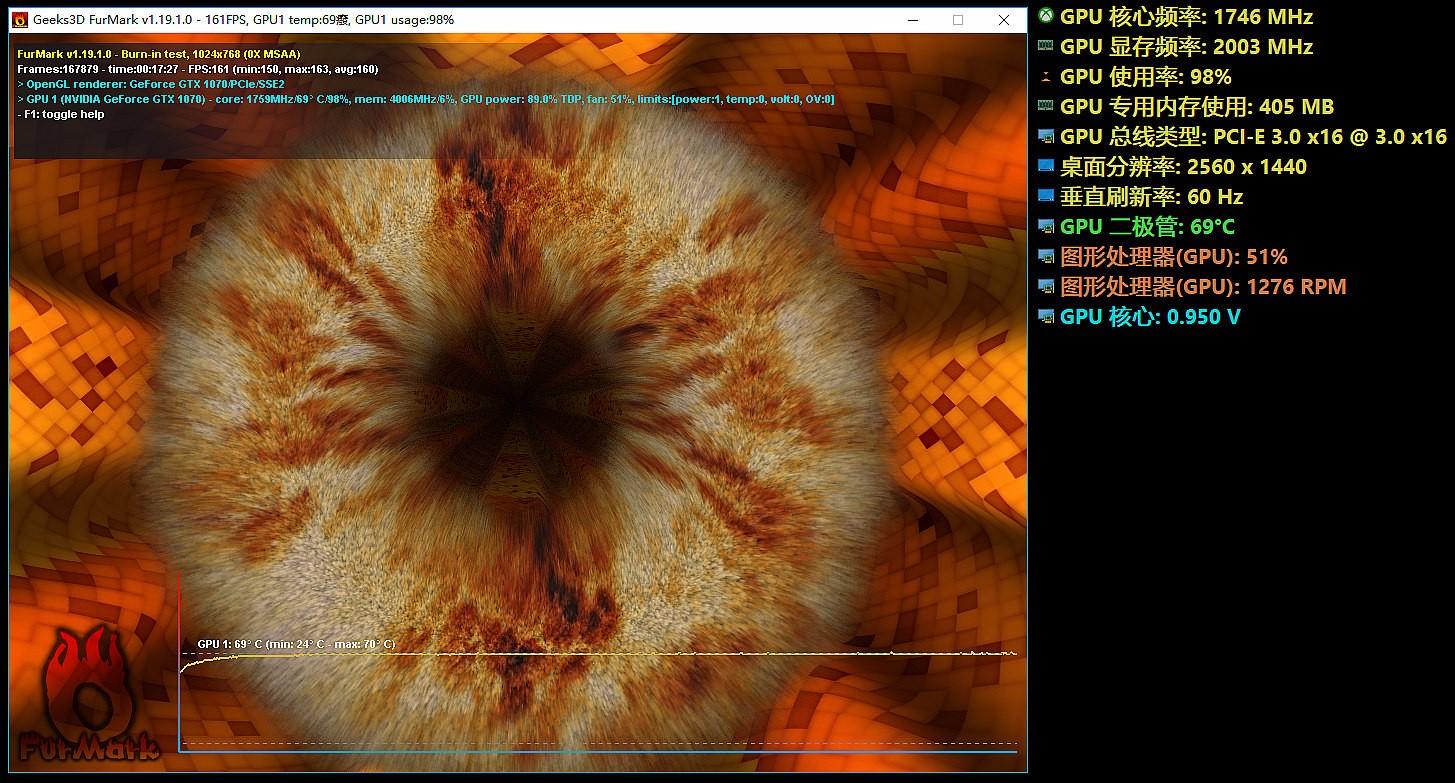Click the 图形处理器(GPU): 51% fan reading
The height and width of the screenshot is (783, 1455).
click(1174, 256)
